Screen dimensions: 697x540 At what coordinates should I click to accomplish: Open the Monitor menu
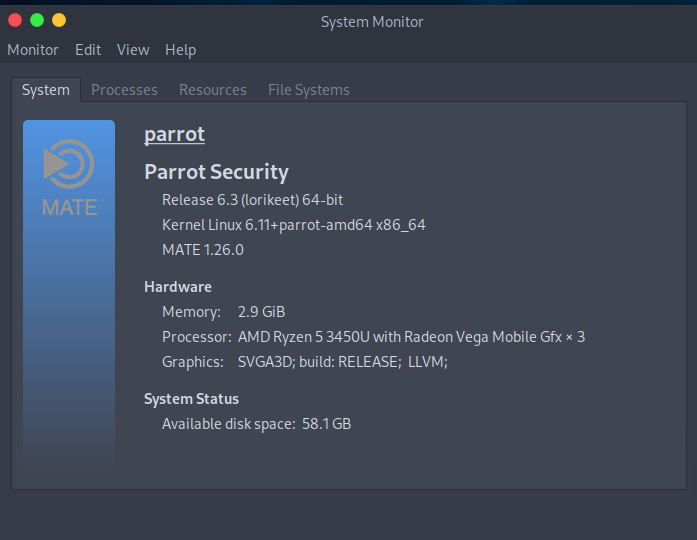[x=33, y=50]
